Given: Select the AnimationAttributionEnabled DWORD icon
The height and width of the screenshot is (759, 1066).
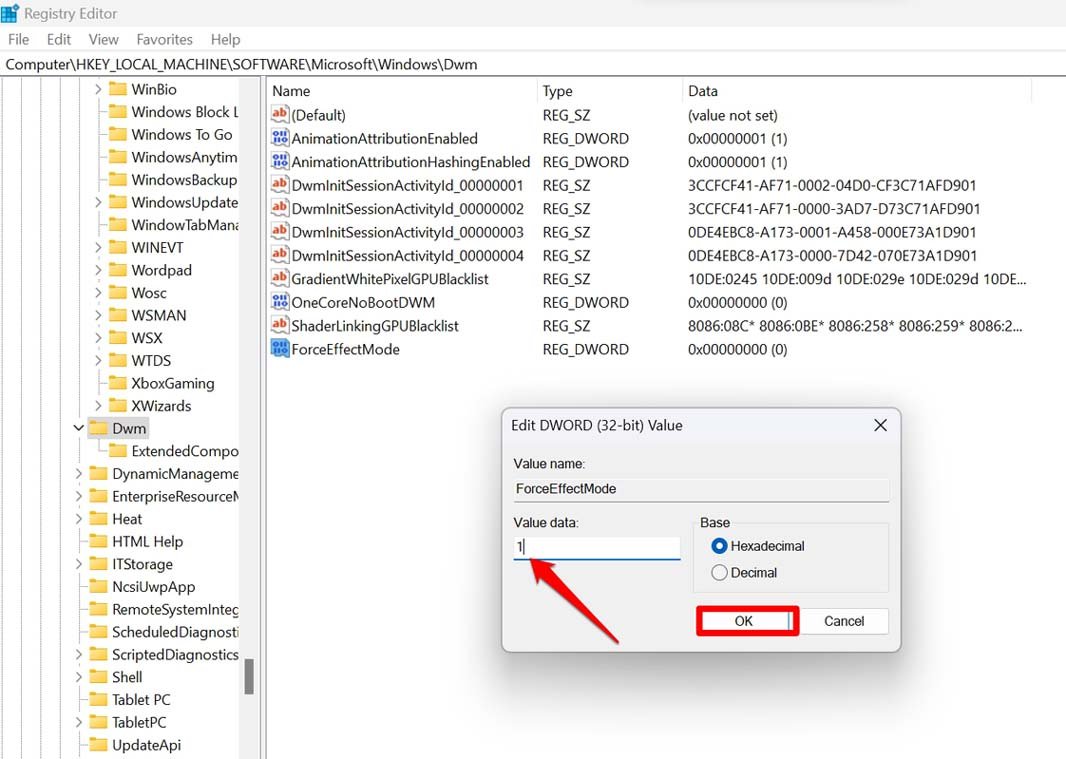Looking at the screenshot, I should tap(280, 138).
